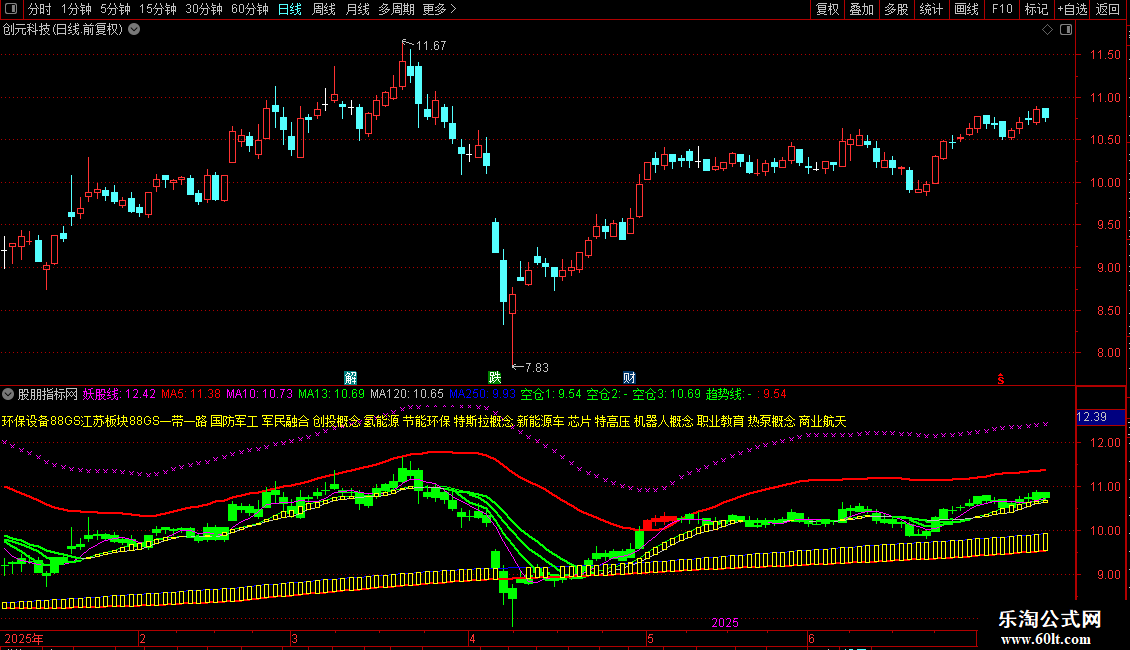Click 妖股线: 12.42 indicator value

pos(119,394)
